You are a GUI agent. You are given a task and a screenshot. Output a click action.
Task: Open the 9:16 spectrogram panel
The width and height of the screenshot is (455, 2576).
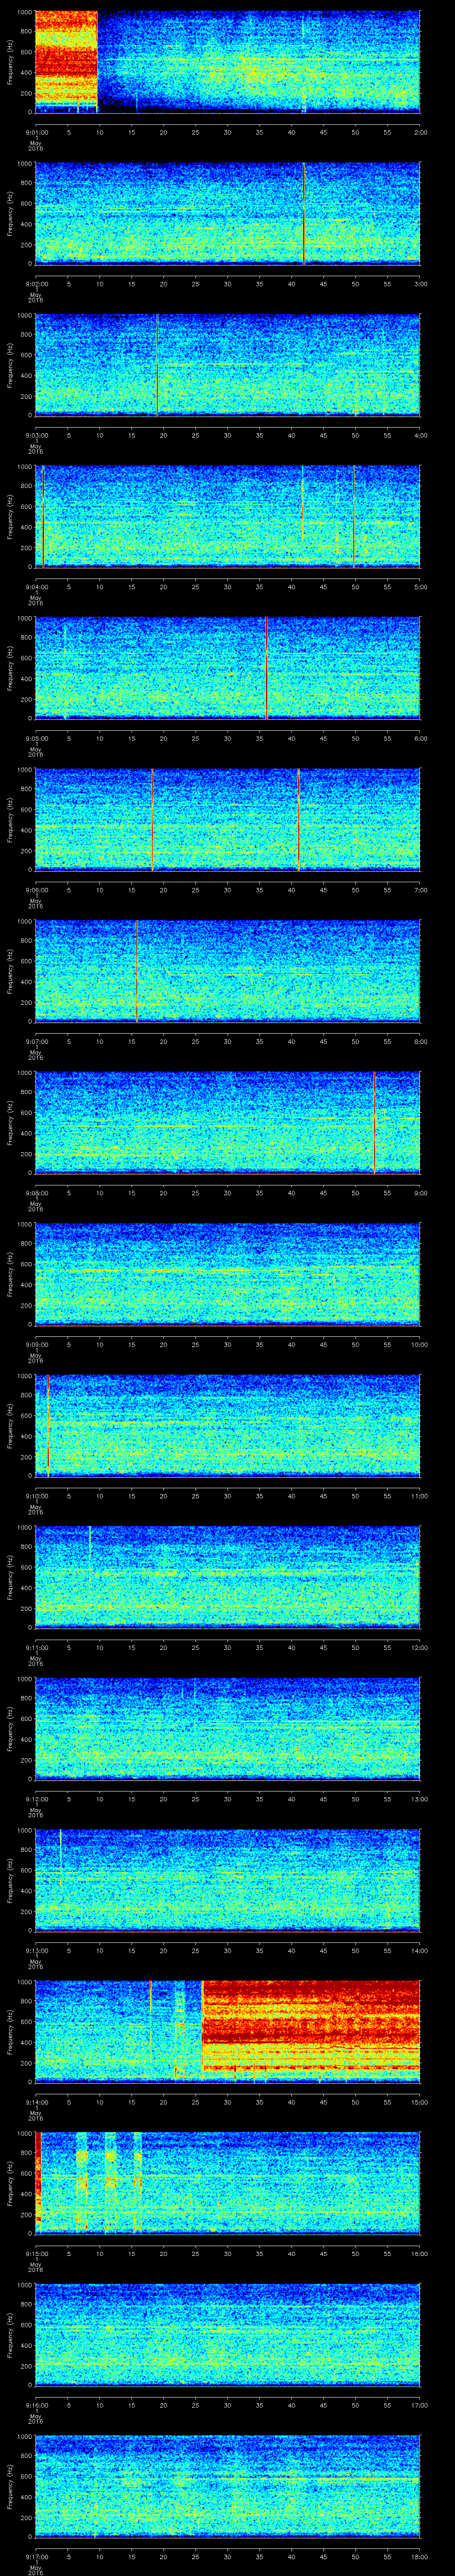coord(227,2335)
